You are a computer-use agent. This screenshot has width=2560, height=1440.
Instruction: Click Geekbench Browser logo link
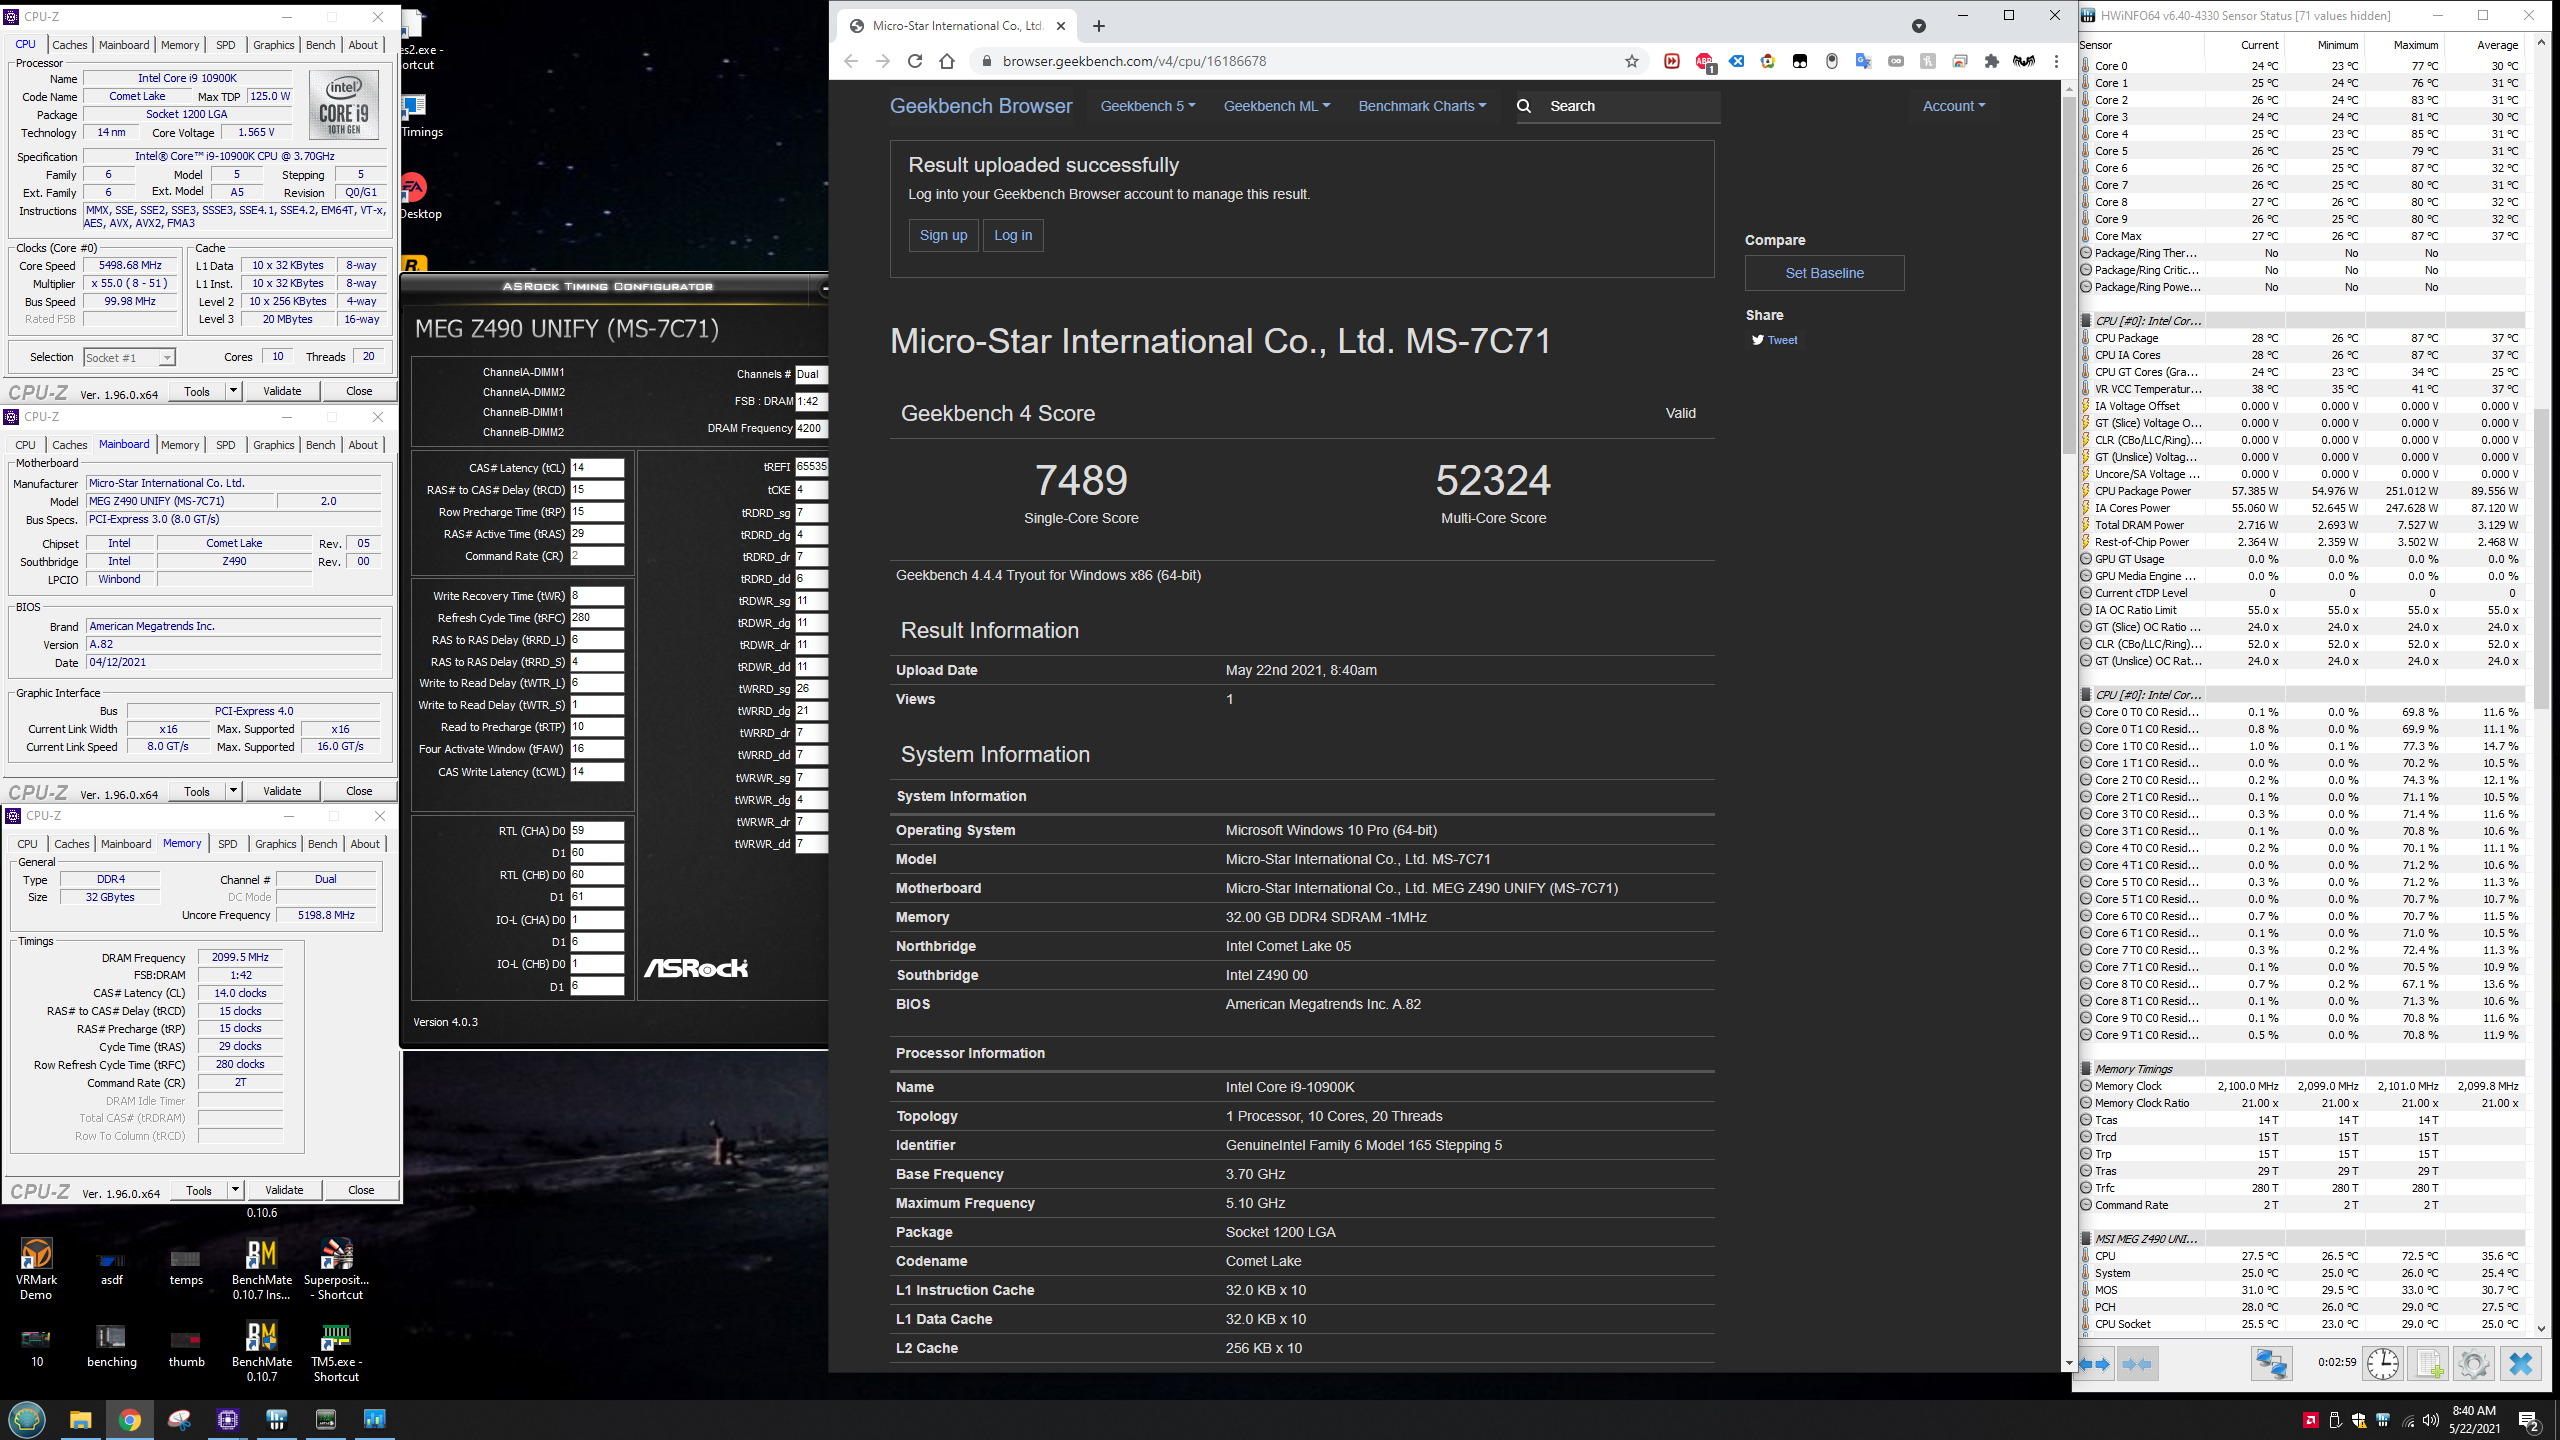coord(981,106)
